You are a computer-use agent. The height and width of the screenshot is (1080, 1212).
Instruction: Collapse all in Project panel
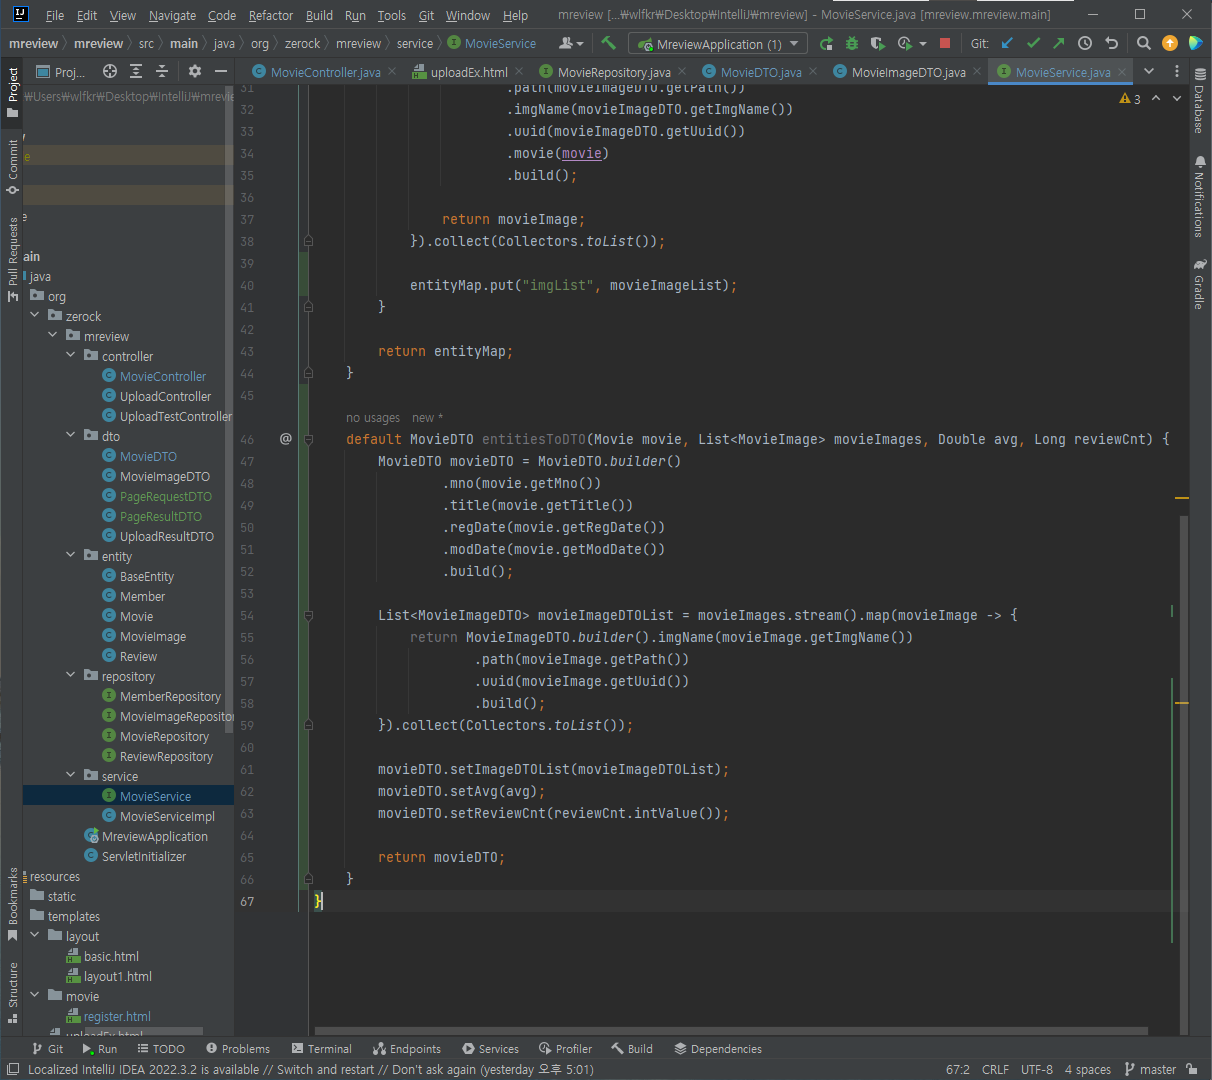(162, 71)
